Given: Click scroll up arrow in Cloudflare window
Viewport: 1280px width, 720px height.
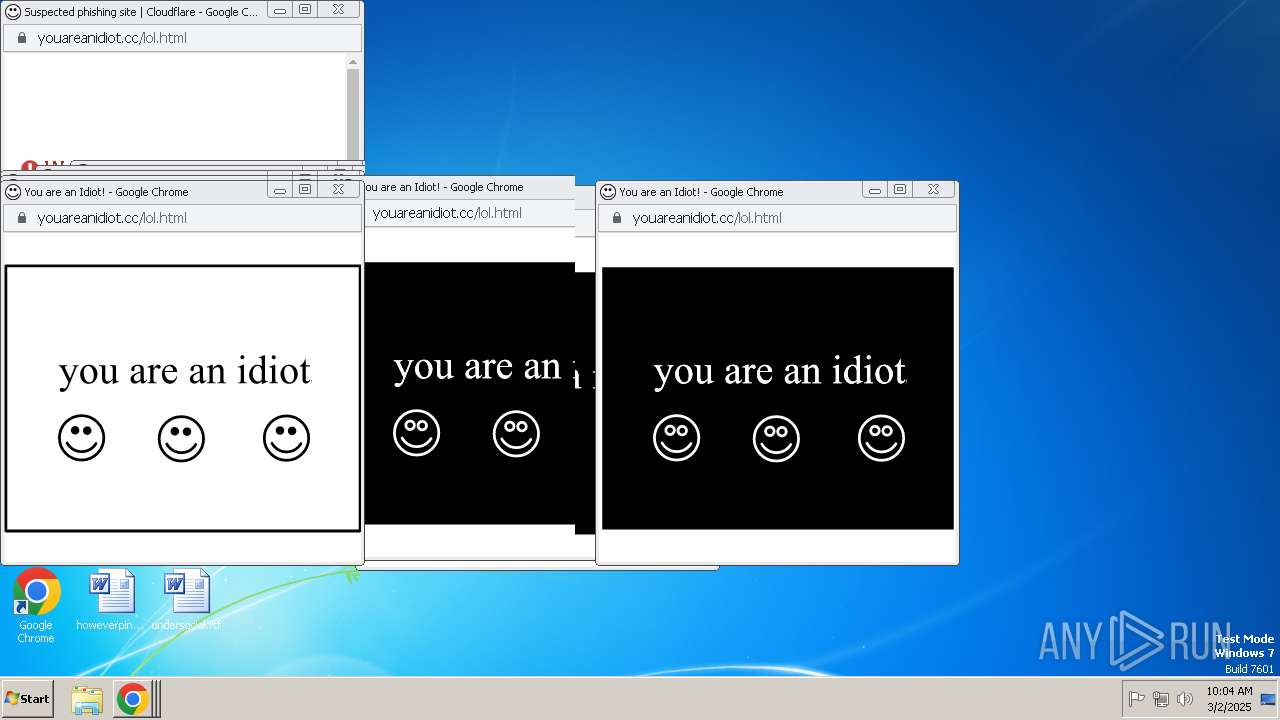Looking at the screenshot, I should 353,62.
